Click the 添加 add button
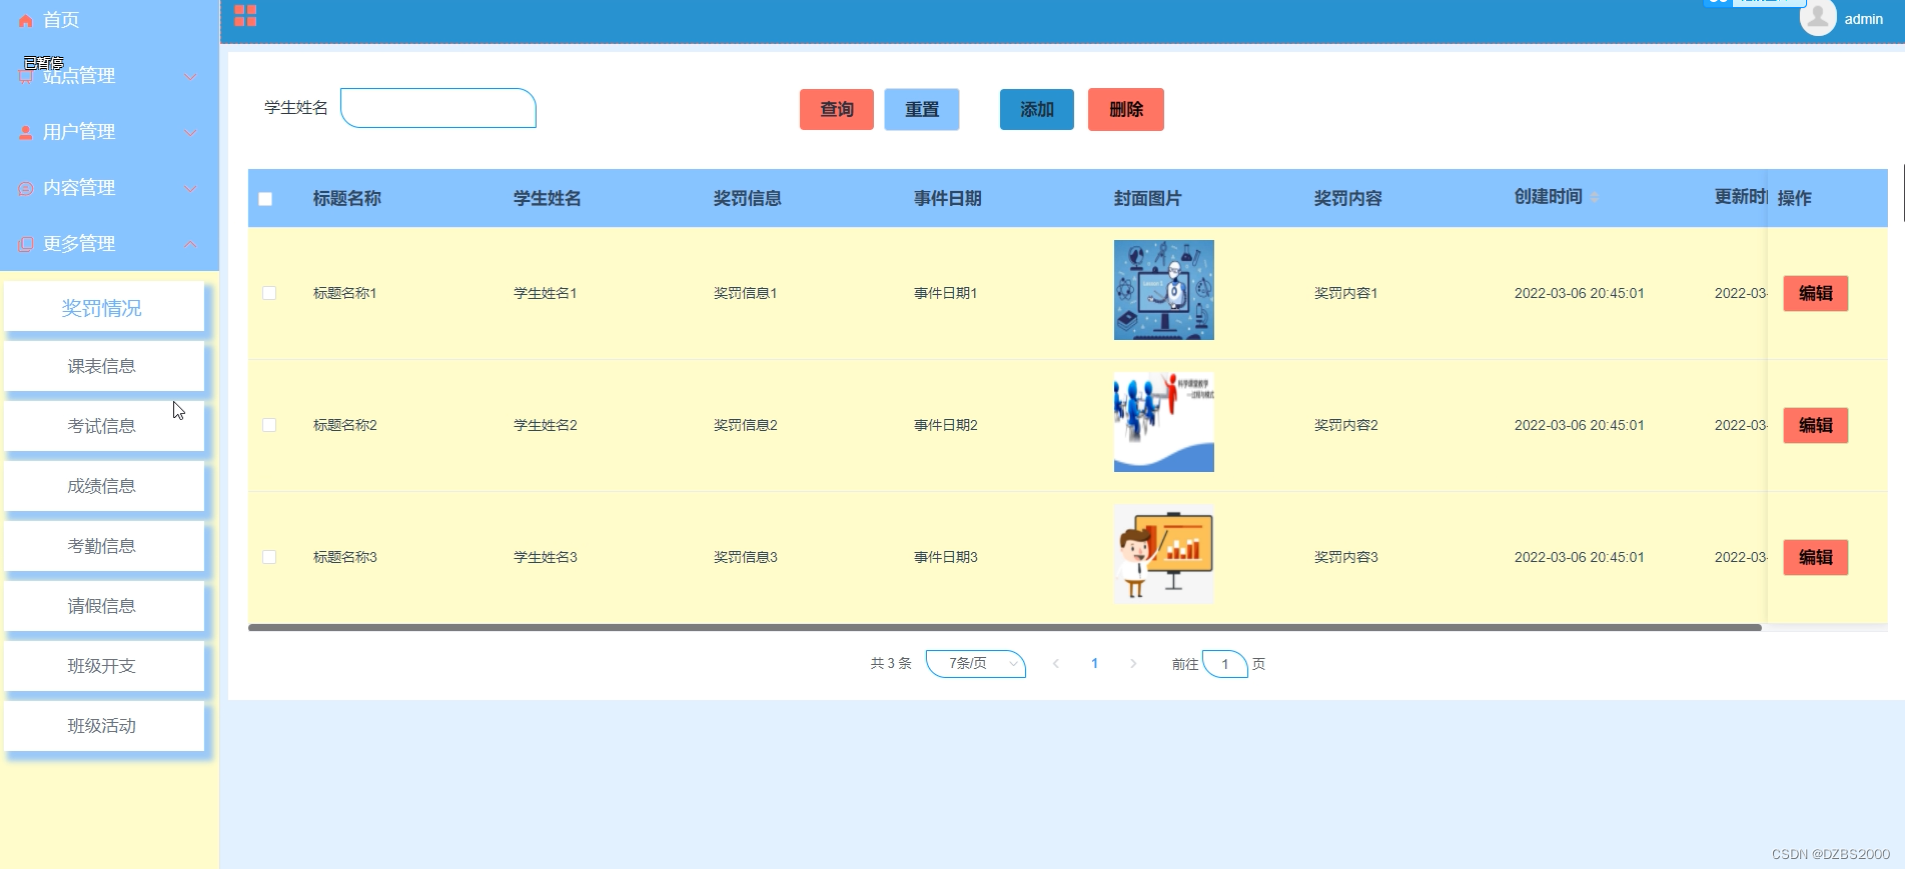The image size is (1905, 869). (x=1037, y=110)
